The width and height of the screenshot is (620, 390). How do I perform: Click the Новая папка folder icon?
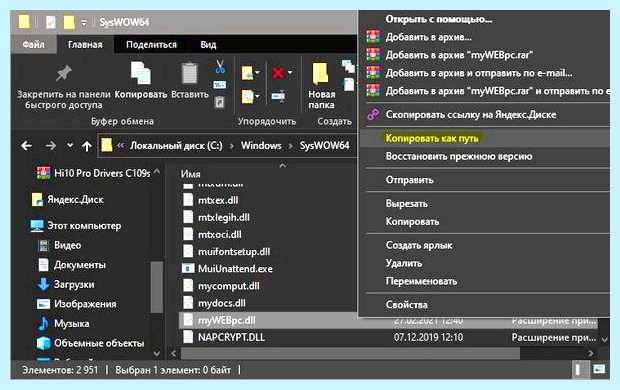[x=321, y=74]
